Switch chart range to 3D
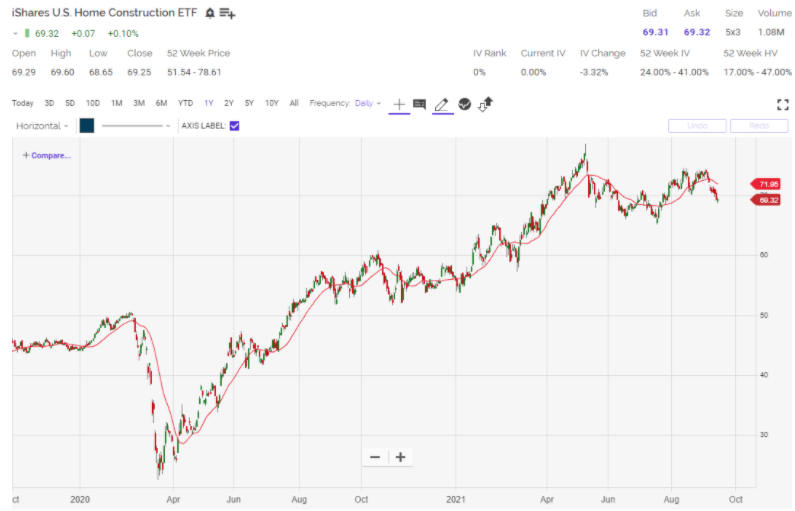795x511 pixels. coord(49,103)
